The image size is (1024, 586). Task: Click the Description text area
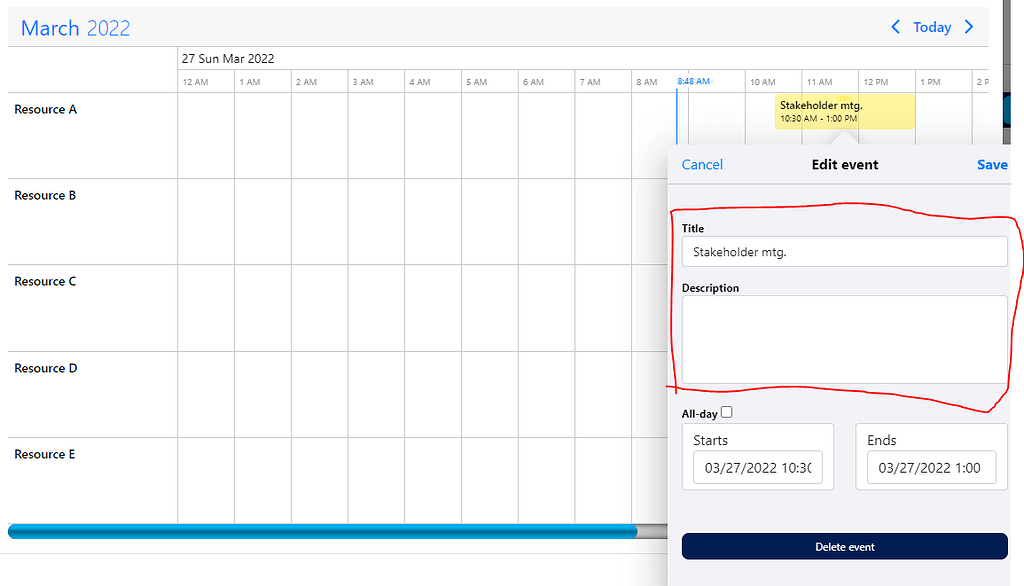tap(844, 339)
